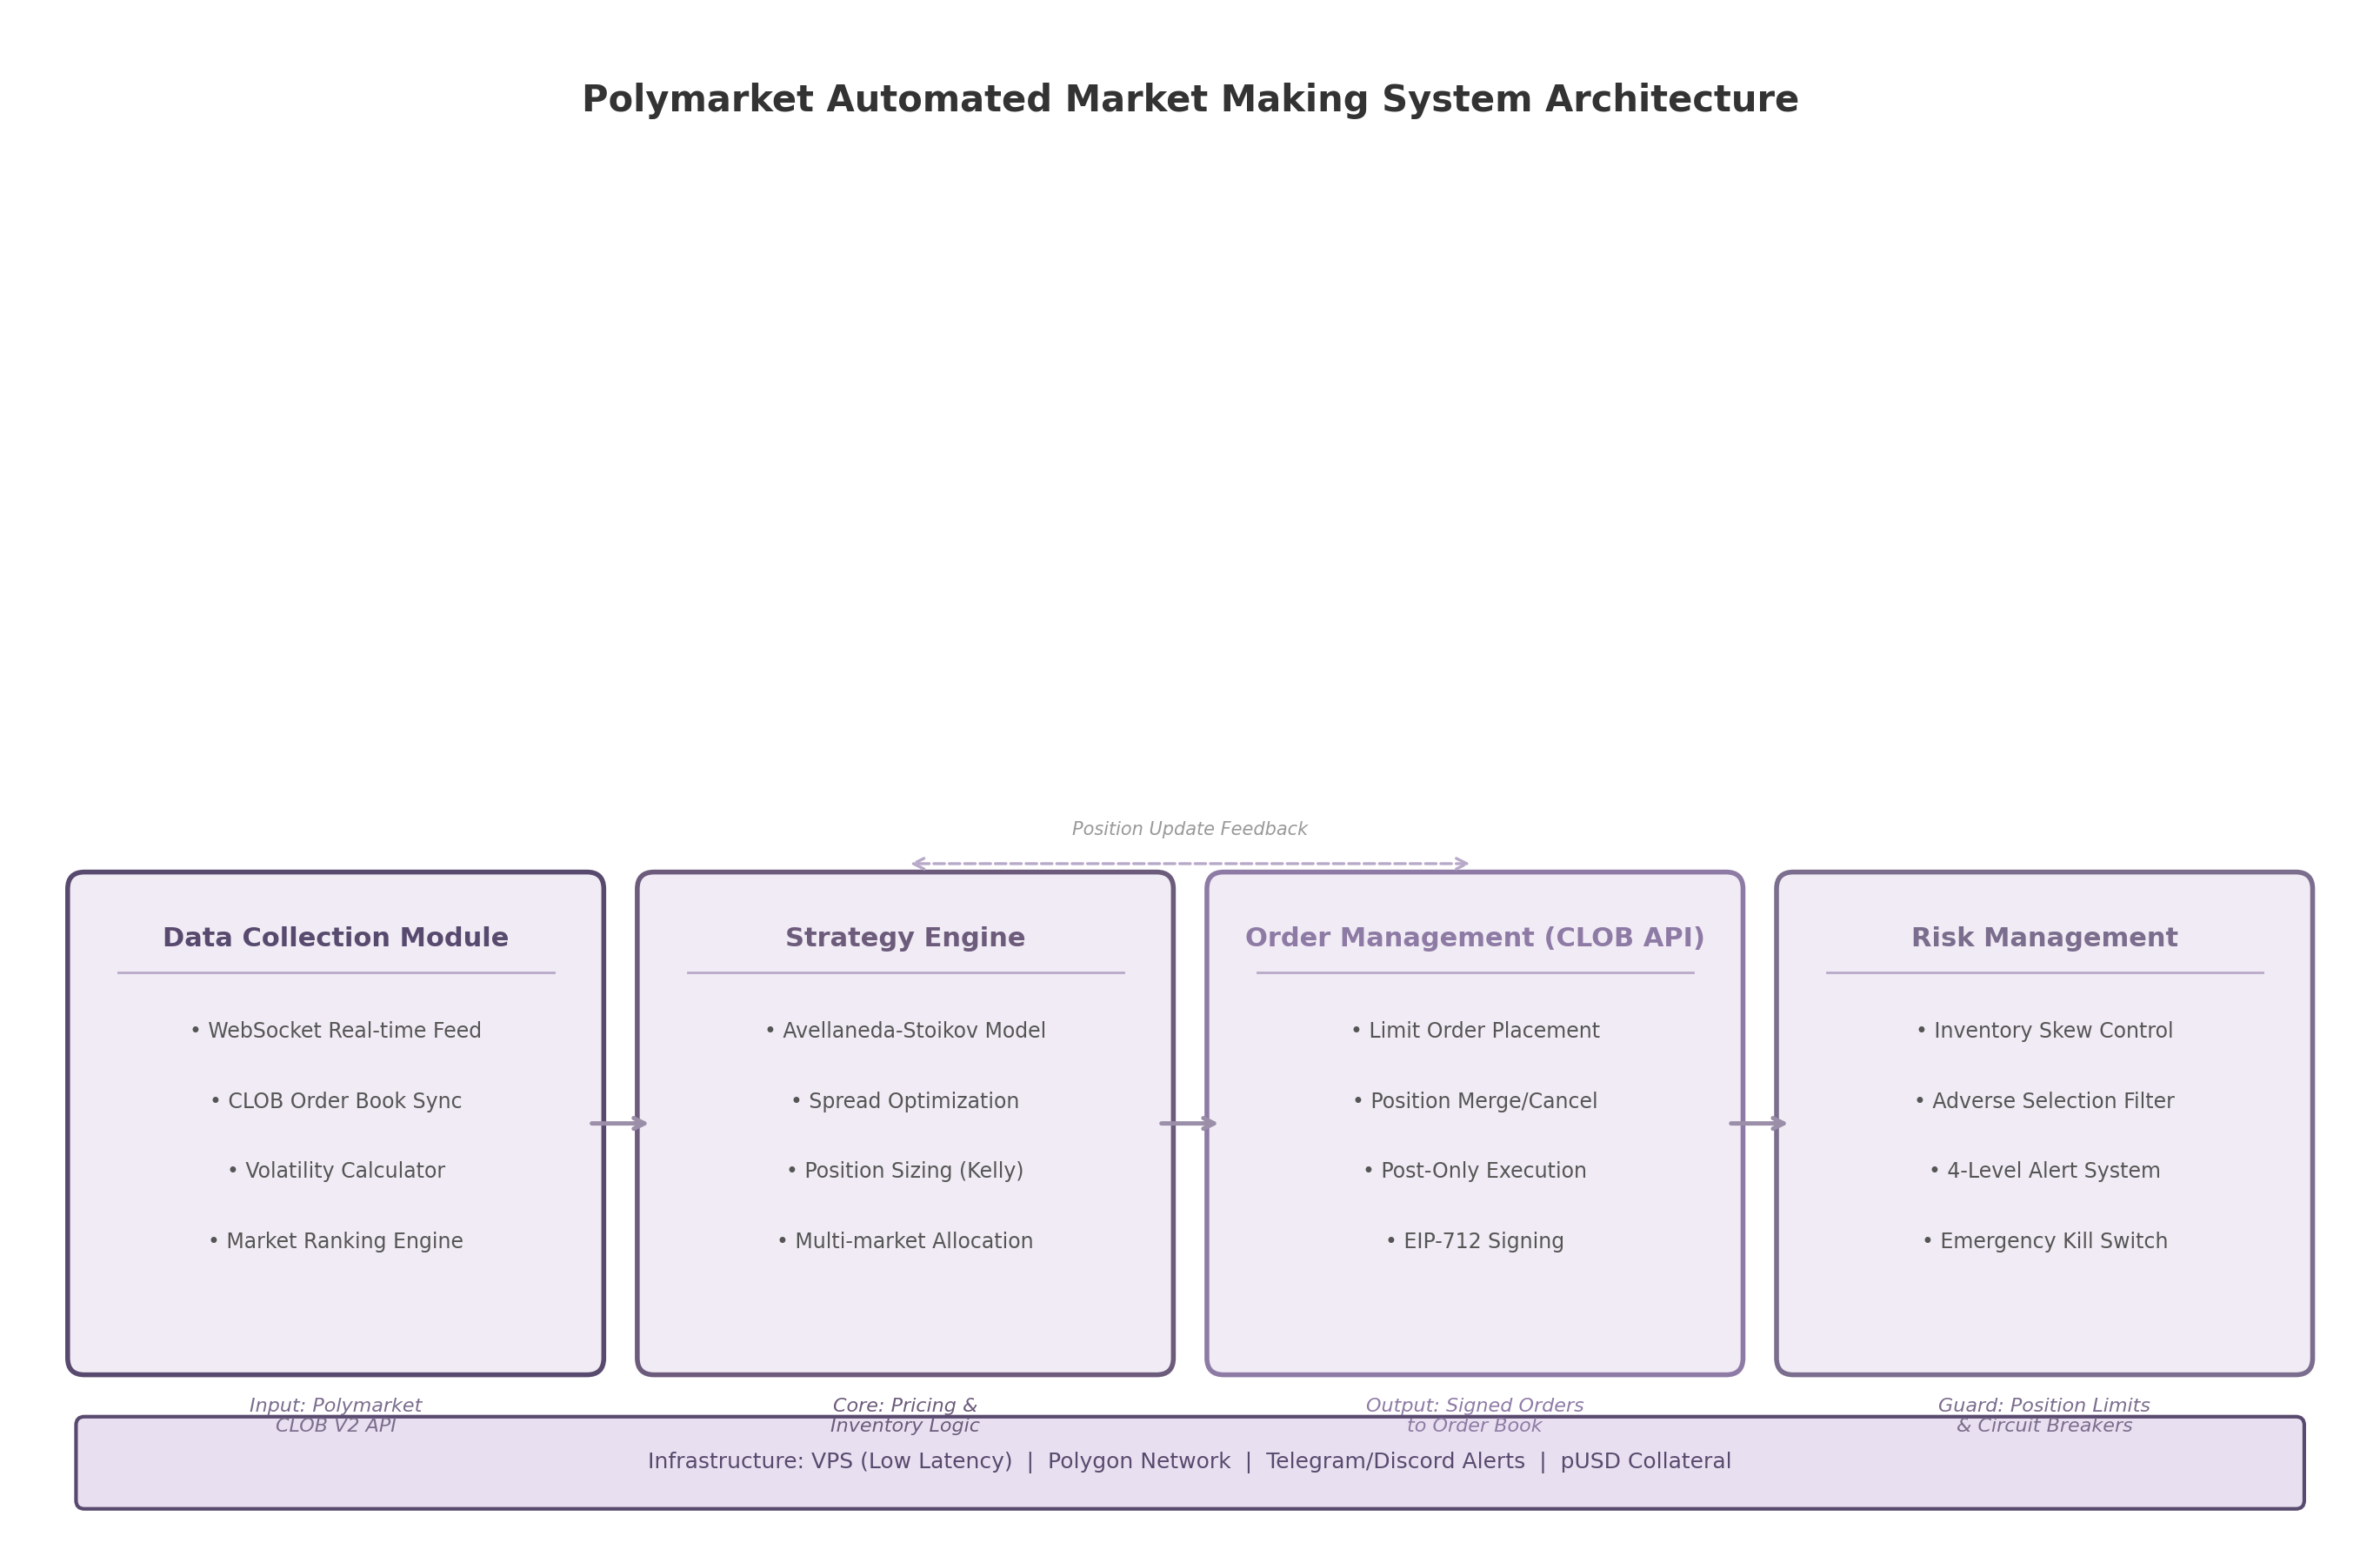
Task: Click "VPS (Low Latency)" in the infrastructure bar
Action: [x=912, y=1462]
